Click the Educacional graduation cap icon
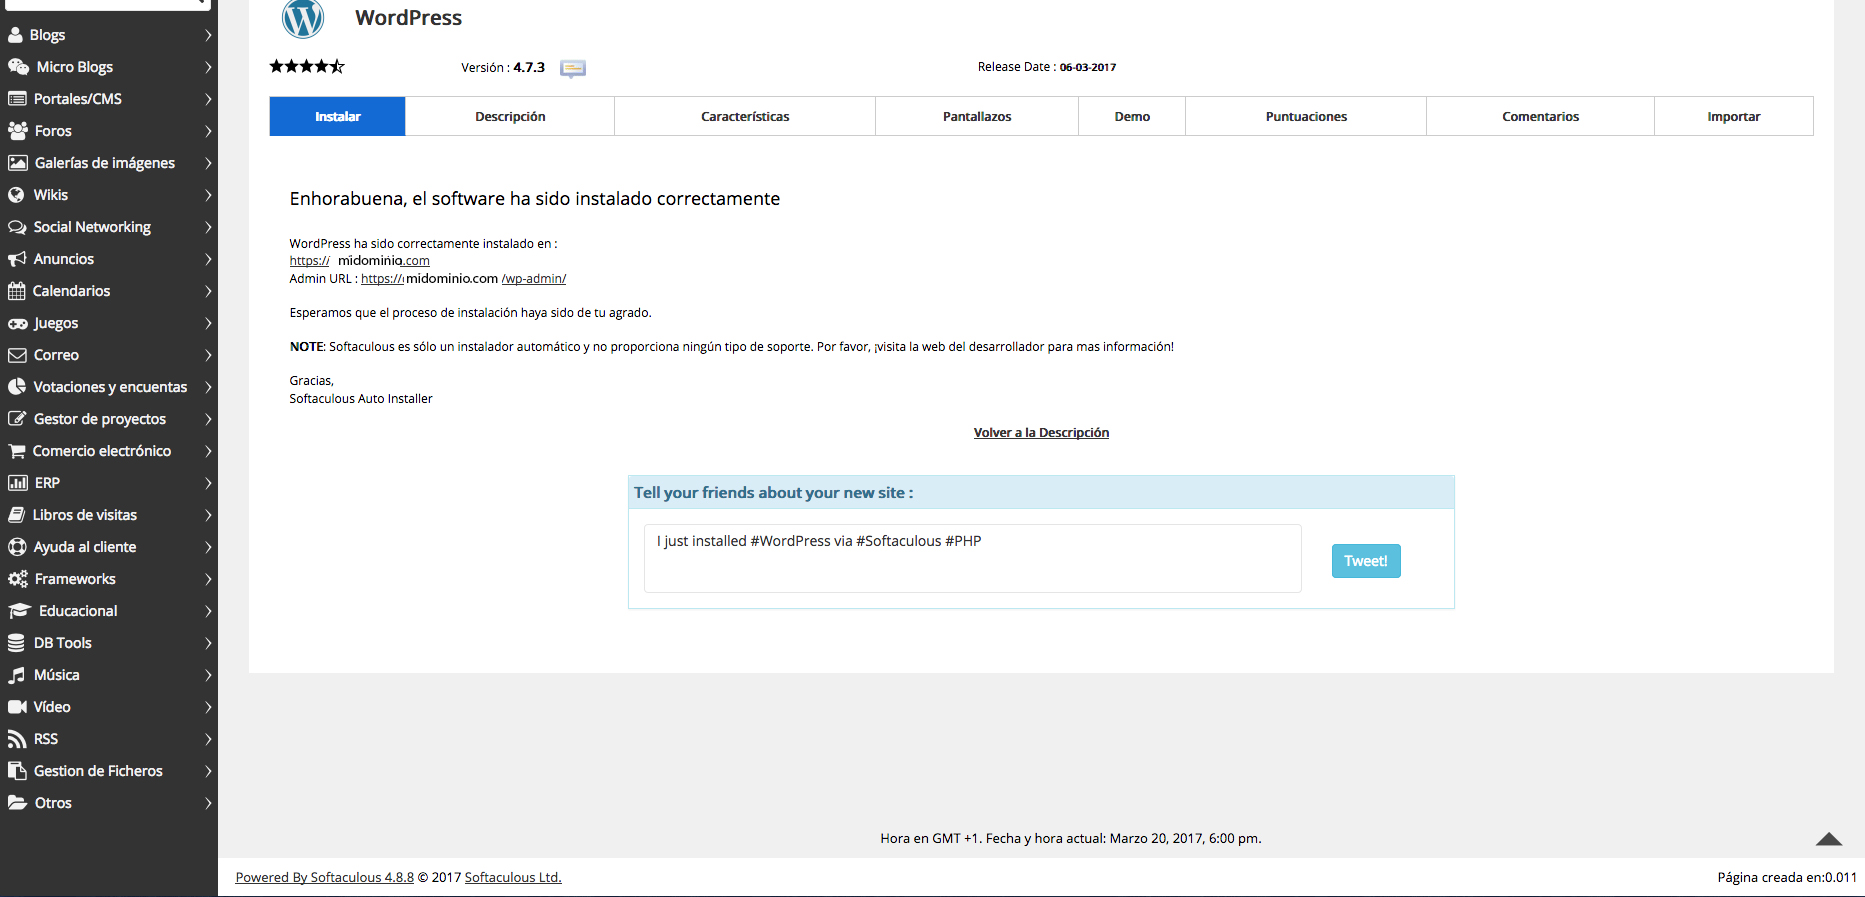The width and height of the screenshot is (1865, 897). pyautogui.click(x=20, y=611)
